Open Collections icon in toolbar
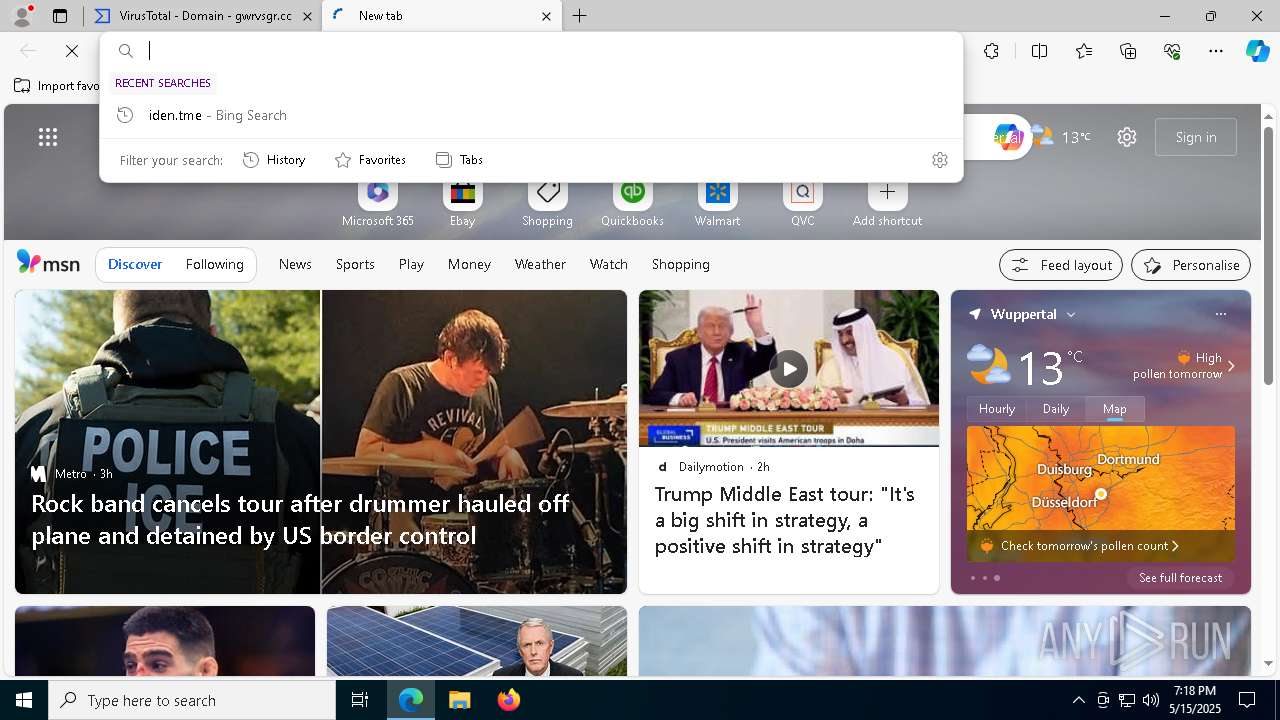1280x720 pixels. point(1128,51)
